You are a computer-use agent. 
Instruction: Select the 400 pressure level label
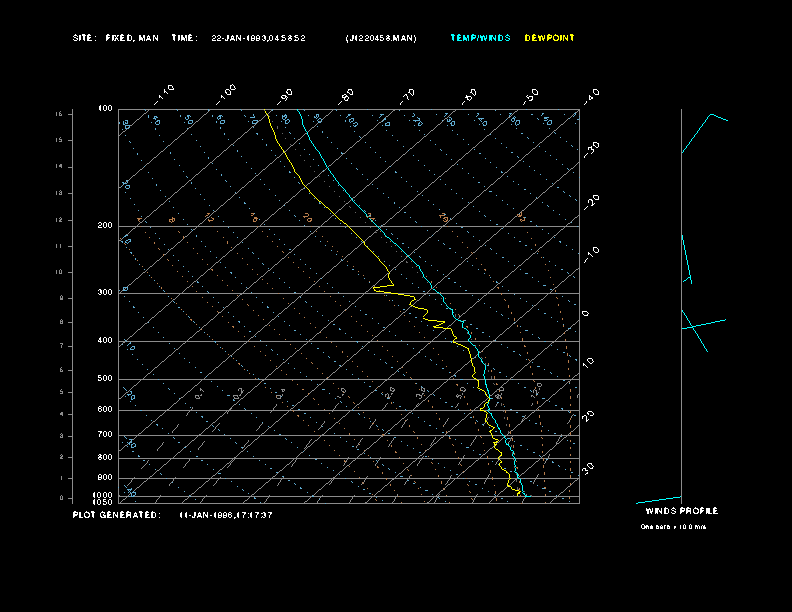pos(105,341)
